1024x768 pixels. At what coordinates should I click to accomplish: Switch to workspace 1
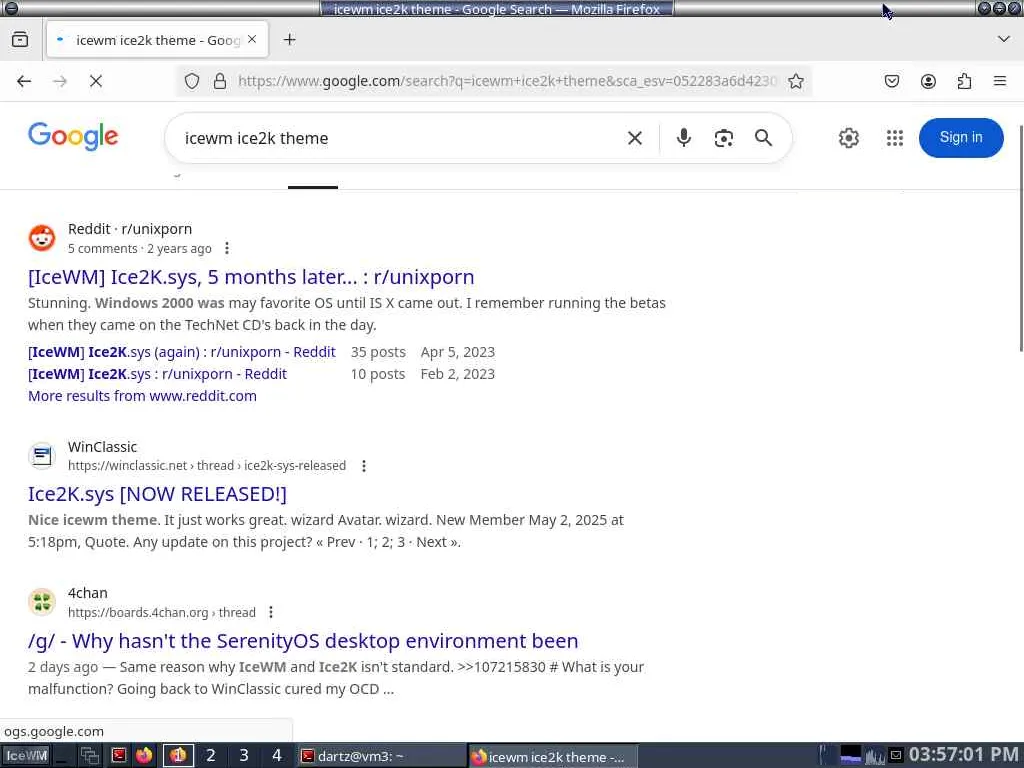[178, 756]
